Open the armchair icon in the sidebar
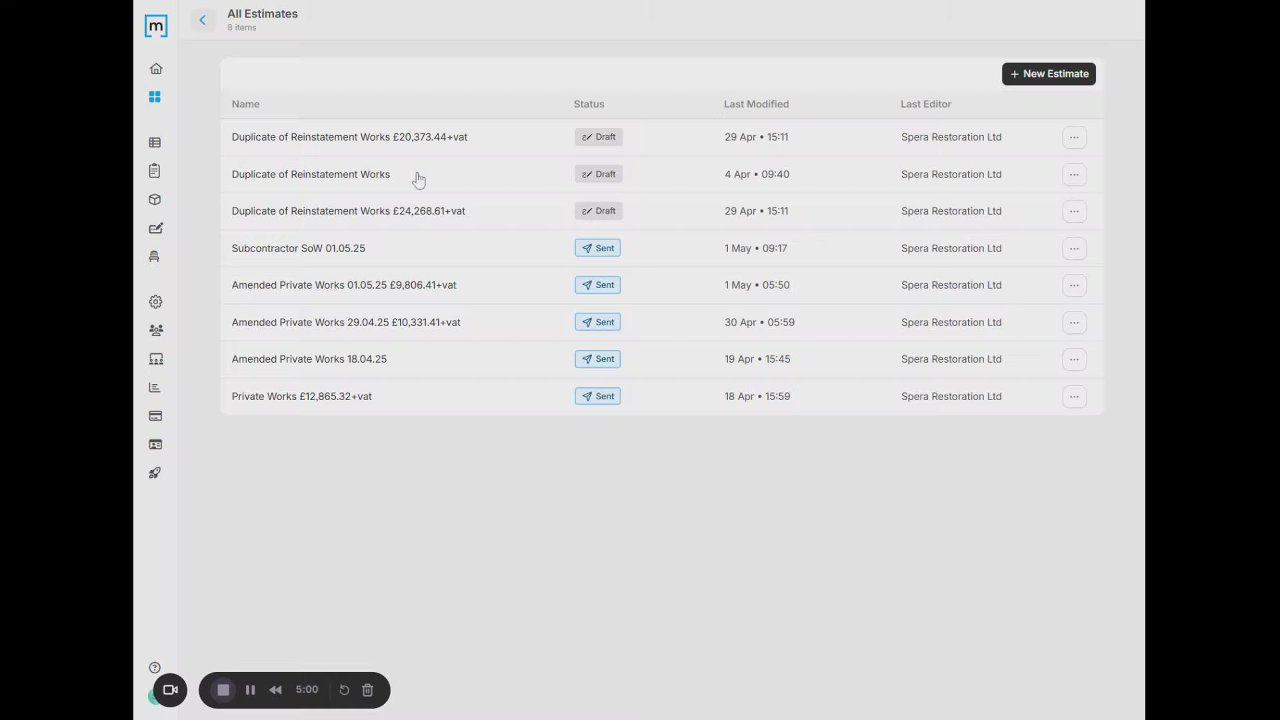The image size is (1280, 720). pos(155,257)
